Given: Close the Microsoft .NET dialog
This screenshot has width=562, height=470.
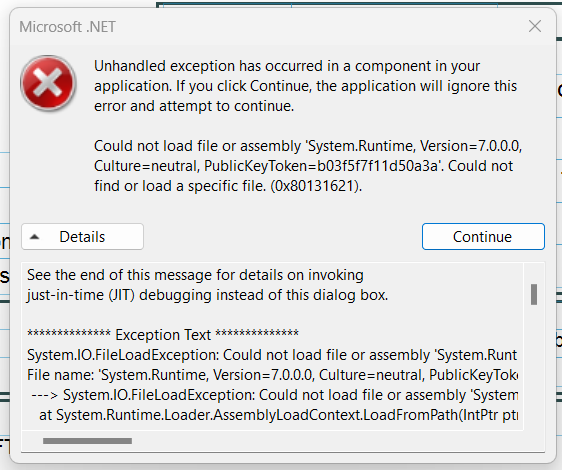Looking at the screenshot, I should click(x=535, y=26).
